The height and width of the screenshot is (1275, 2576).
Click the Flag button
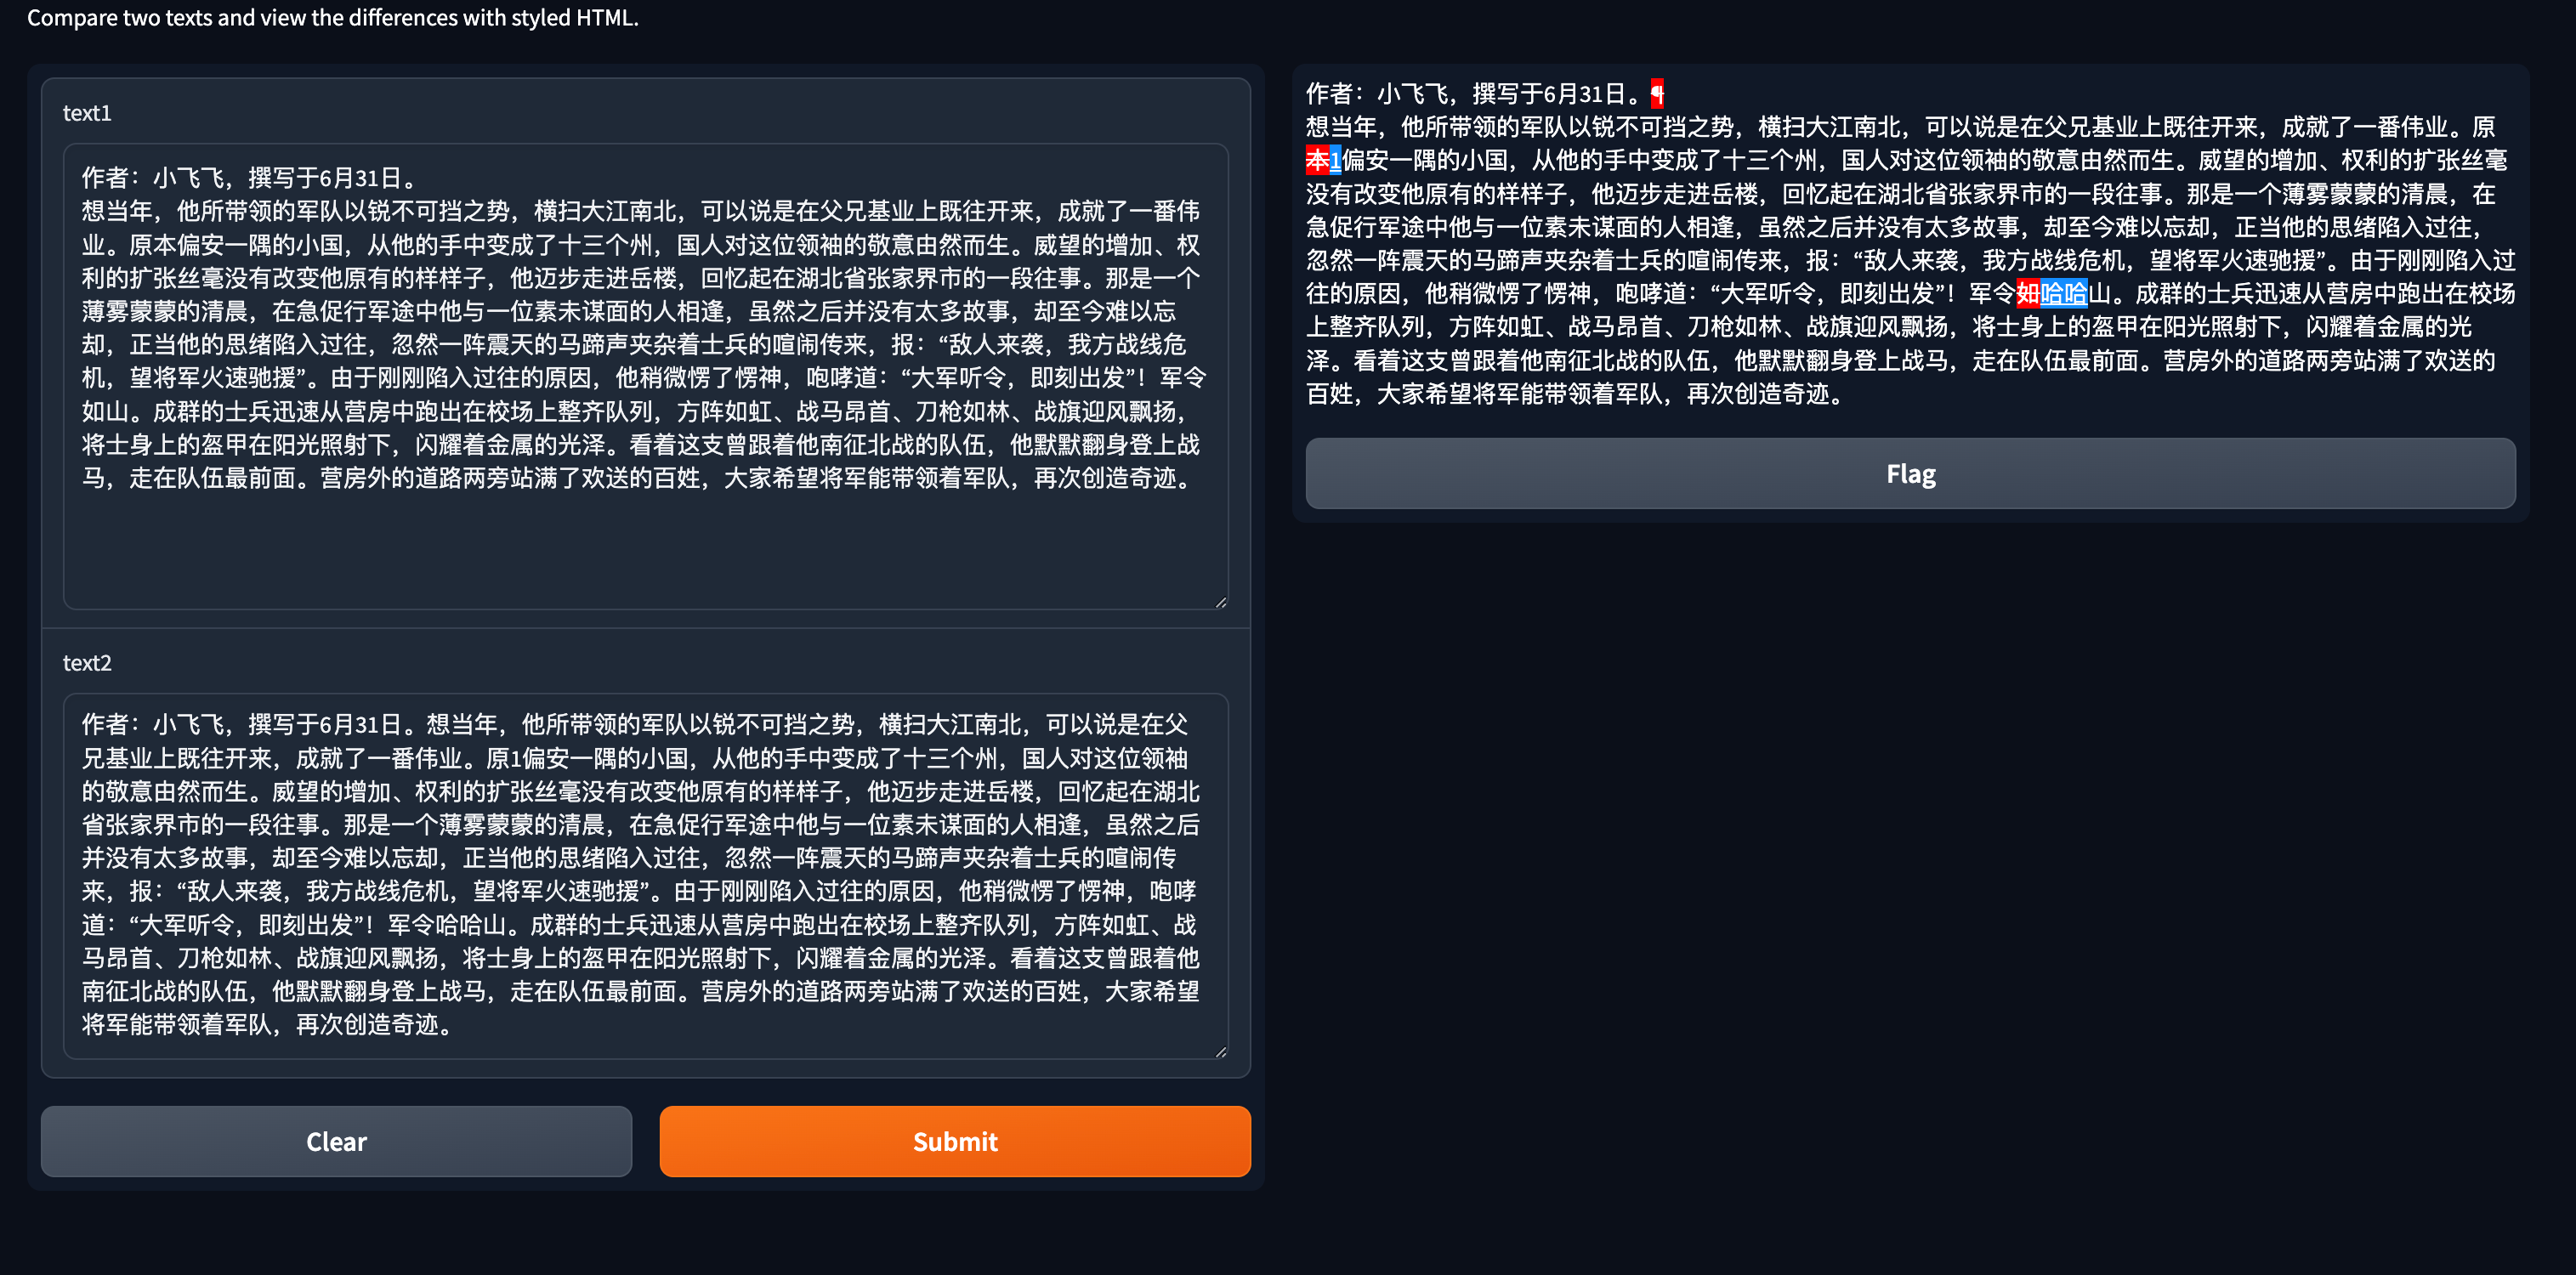pyautogui.click(x=1909, y=473)
